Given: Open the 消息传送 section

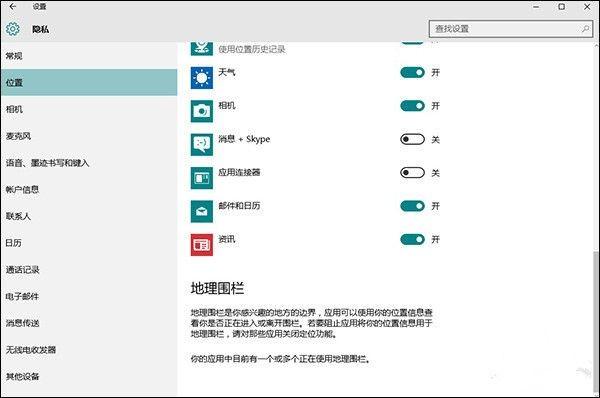Looking at the screenshot, I should point(89,323).
